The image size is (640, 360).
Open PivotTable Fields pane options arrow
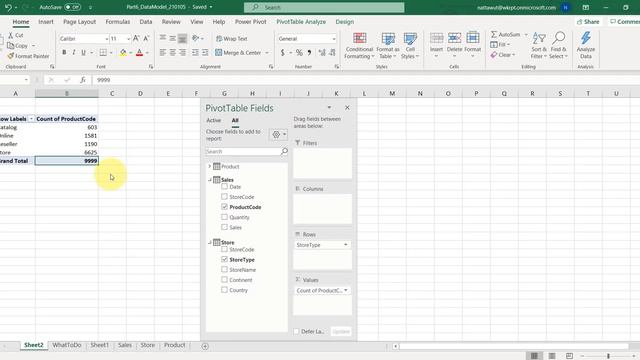[329, 107]
